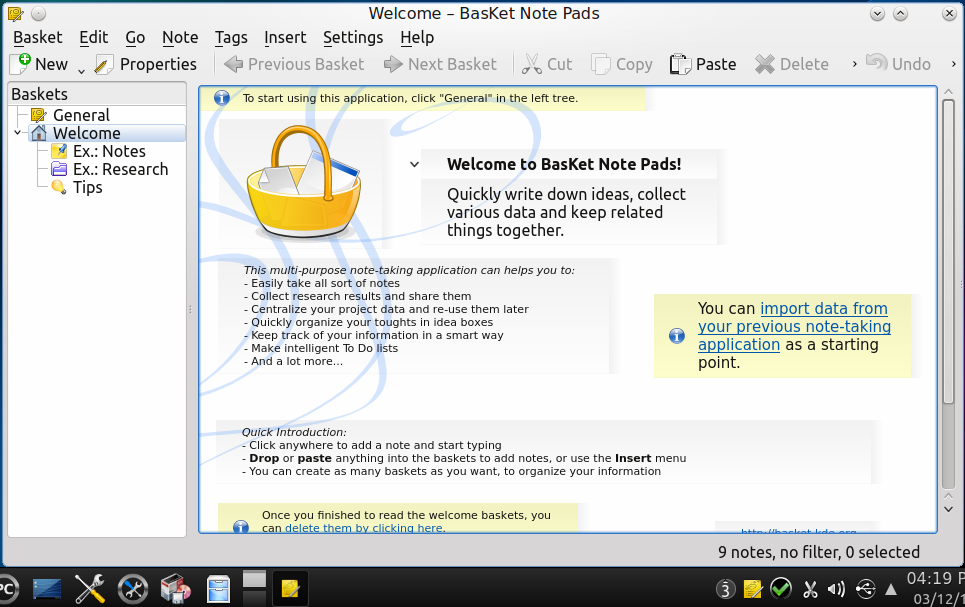
Task: Click the virtual desktop pager in taskbar
Action: (x=254, y=588)
